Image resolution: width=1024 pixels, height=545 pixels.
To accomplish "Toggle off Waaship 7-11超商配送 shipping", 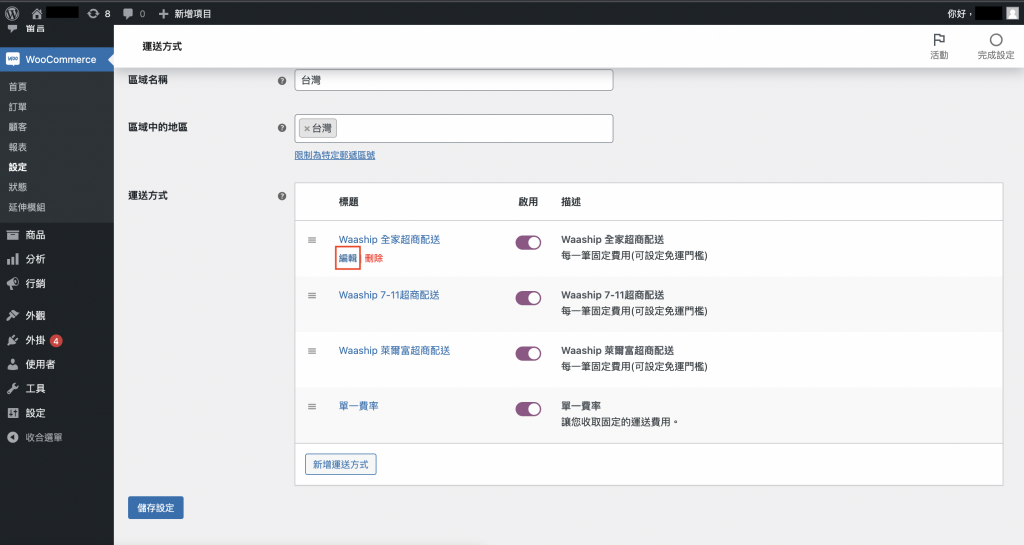I will click(528, 298).
